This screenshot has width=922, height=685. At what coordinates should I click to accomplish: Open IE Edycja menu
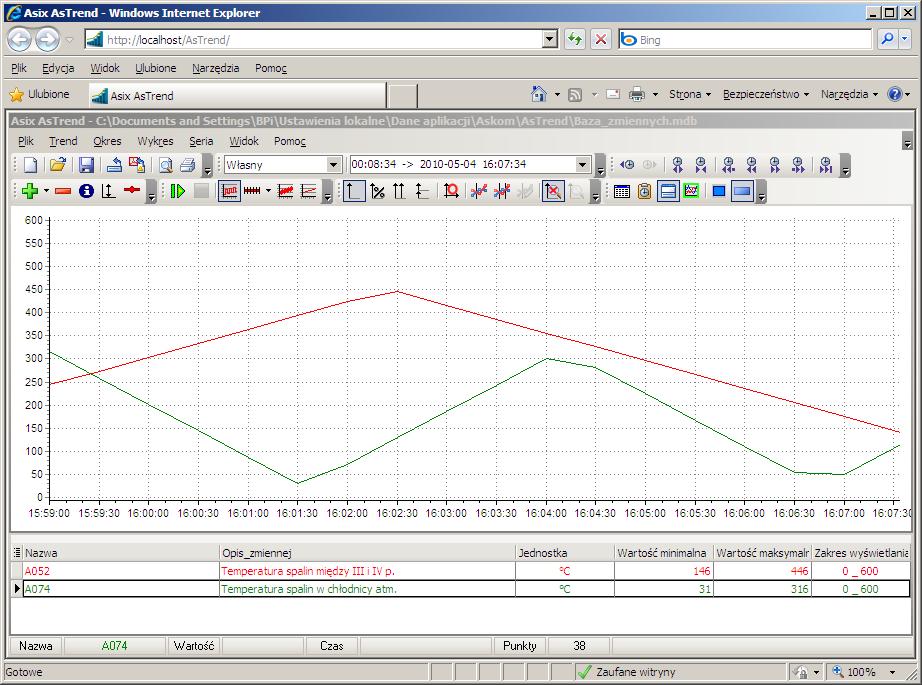[x=58, y=68]
